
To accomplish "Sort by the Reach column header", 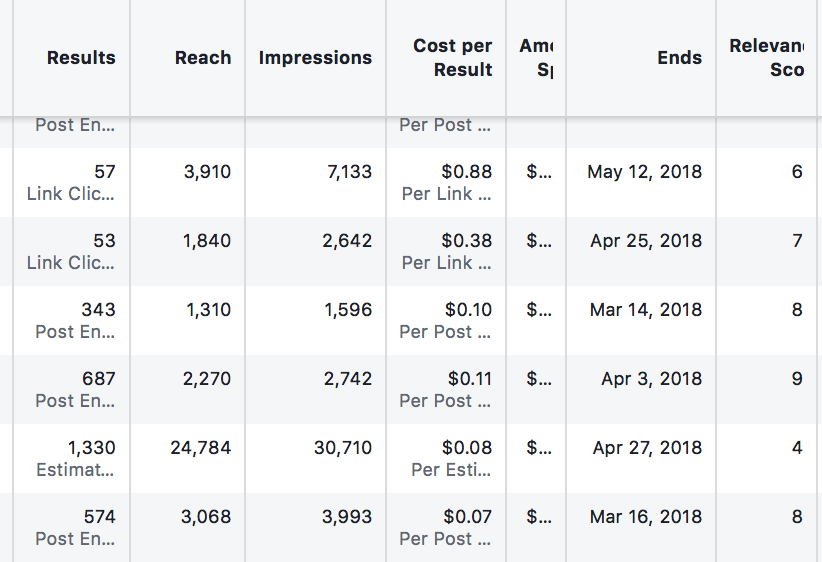I will click(x=203, y=58).
